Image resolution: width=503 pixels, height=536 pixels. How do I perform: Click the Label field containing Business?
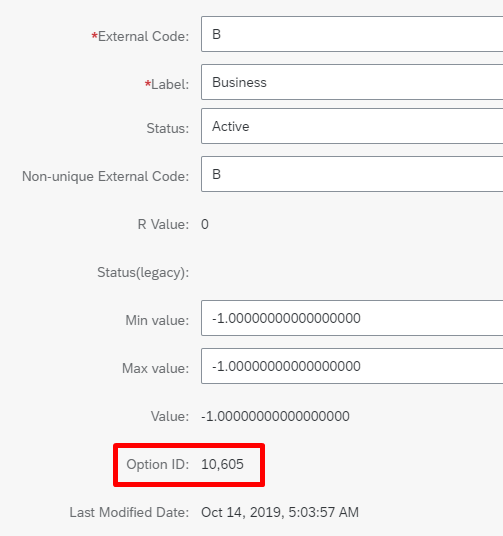pos(352,82)
